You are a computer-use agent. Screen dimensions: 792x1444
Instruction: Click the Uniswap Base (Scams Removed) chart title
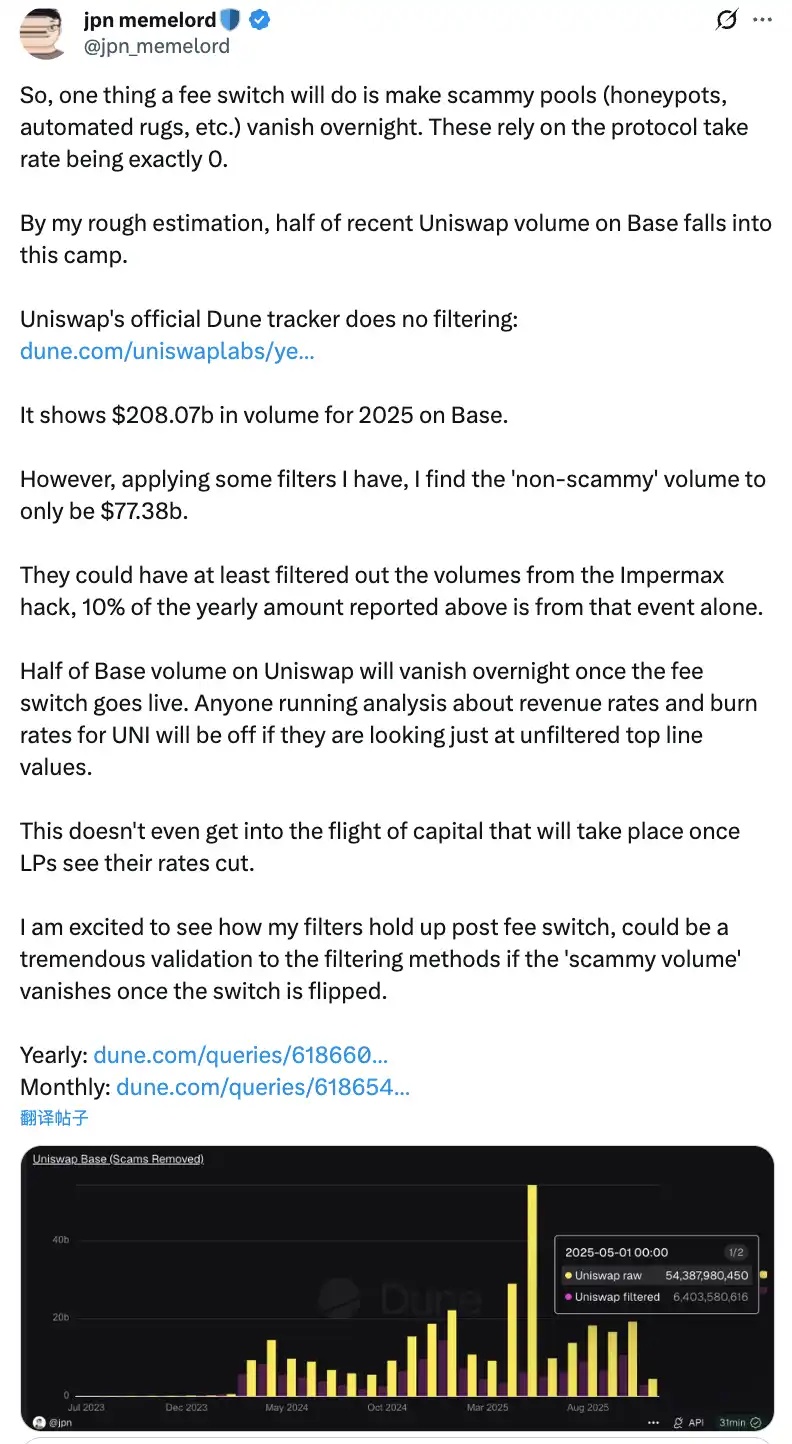point(118,1159)
